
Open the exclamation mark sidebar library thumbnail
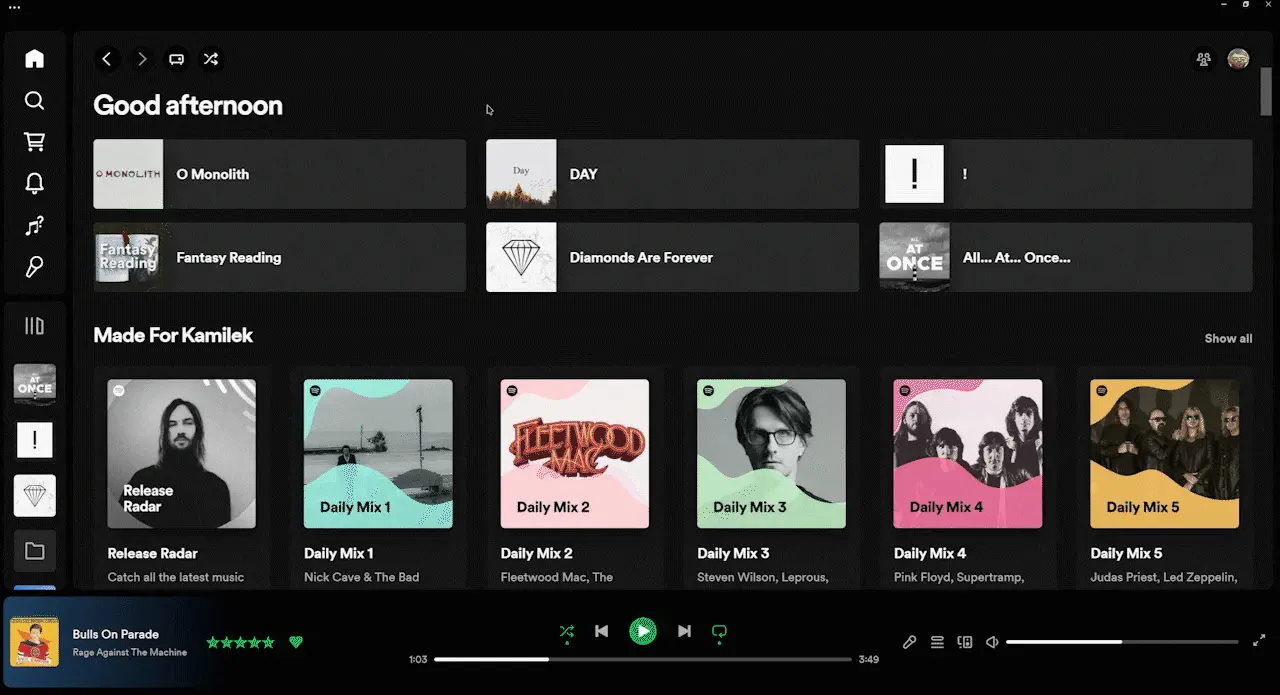pyautogui.click(x=35, y=440)
